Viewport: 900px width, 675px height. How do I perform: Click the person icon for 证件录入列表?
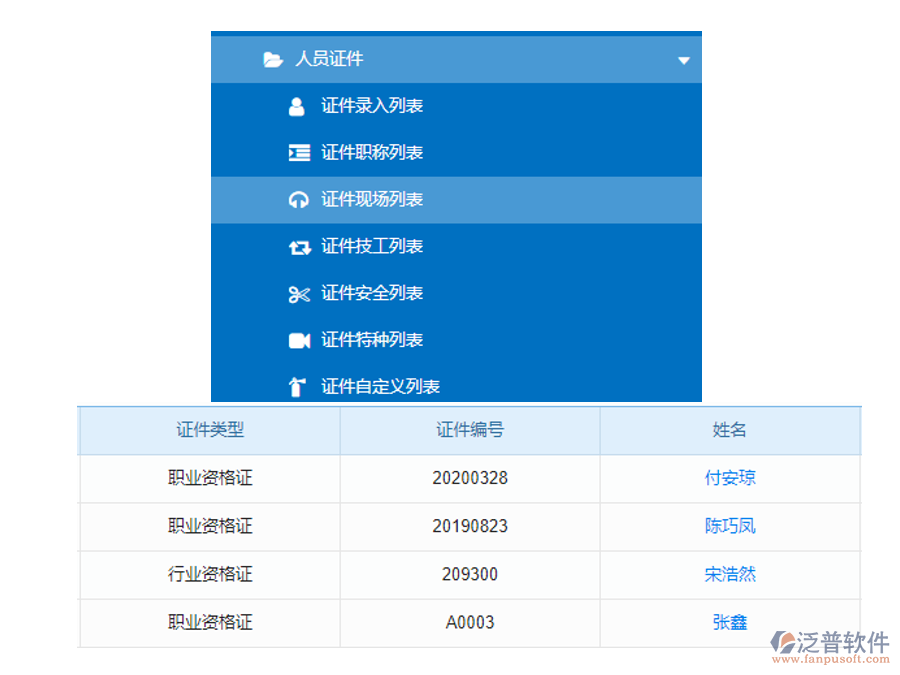tap(297, 106)
